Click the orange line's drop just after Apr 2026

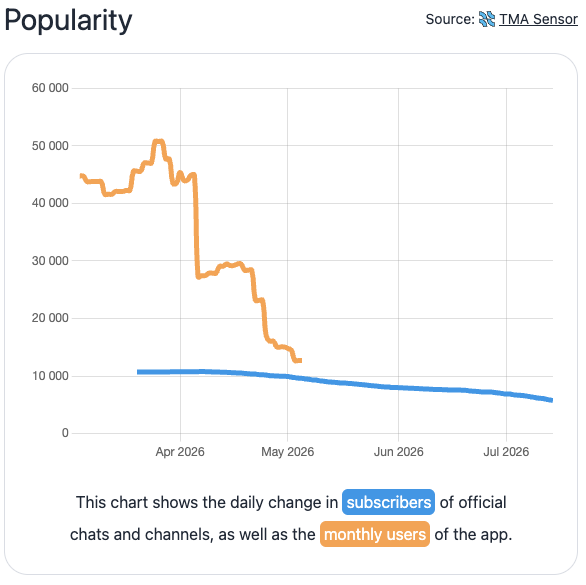point(196,224)
